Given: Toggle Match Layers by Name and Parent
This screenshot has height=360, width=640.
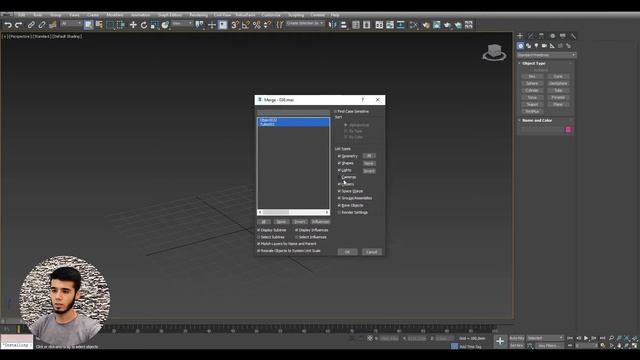Looking at the screenshot, I should point(259,244).
